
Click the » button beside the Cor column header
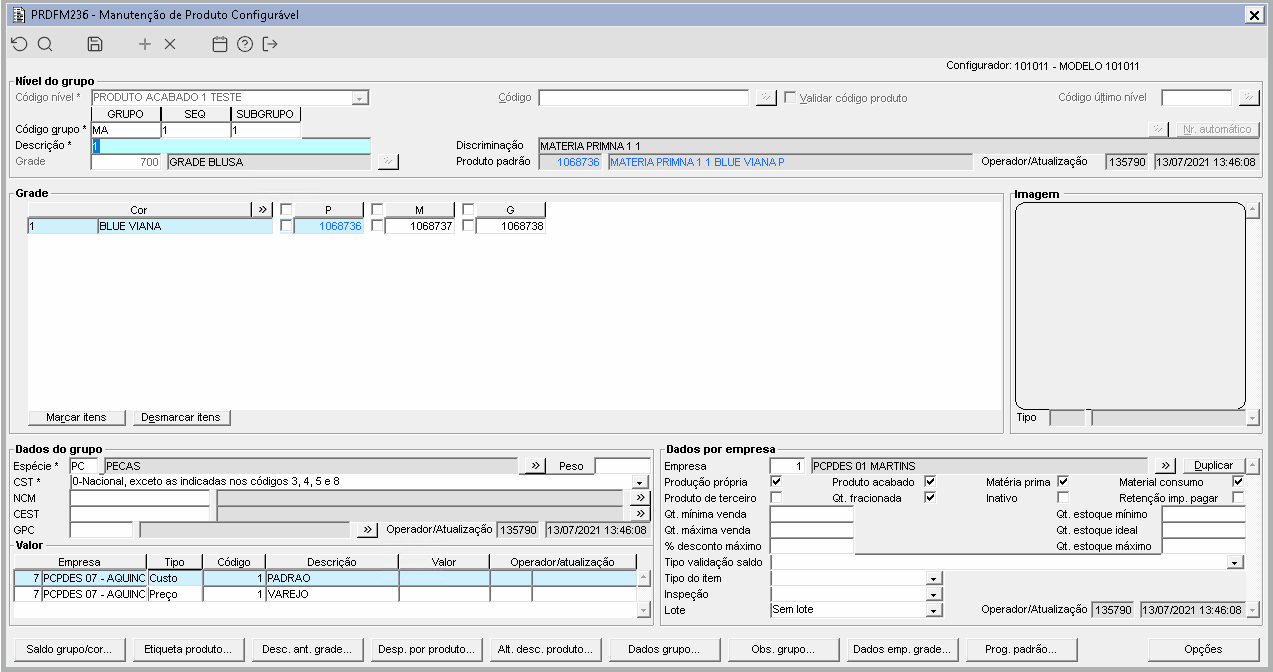[x=263, y=210]
